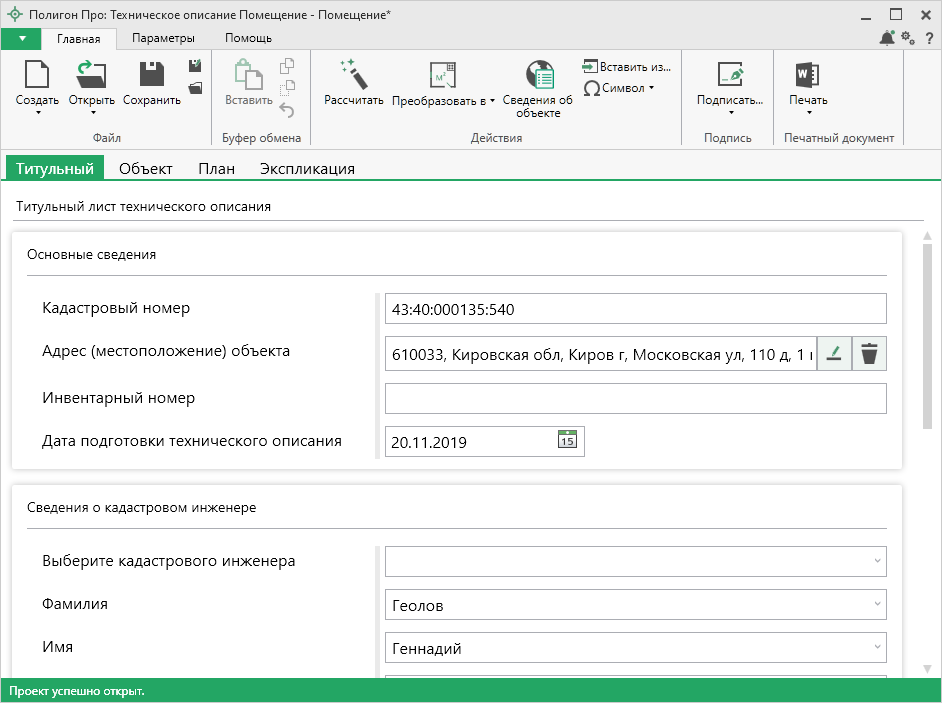942x703 pixels.
Task: Click the Вставить из... button
Action: (627, 67)
